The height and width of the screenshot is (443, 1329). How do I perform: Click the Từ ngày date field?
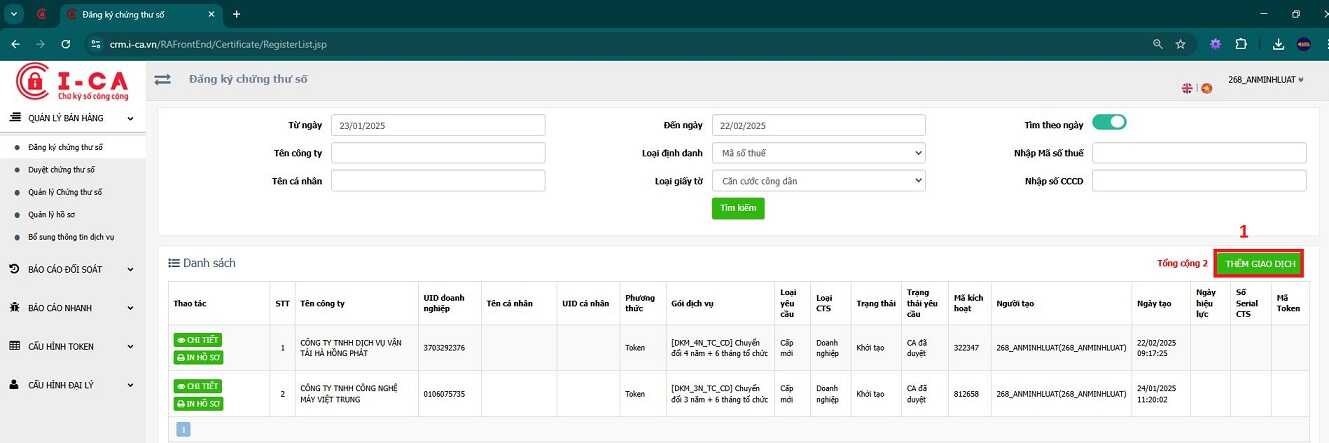438,125
